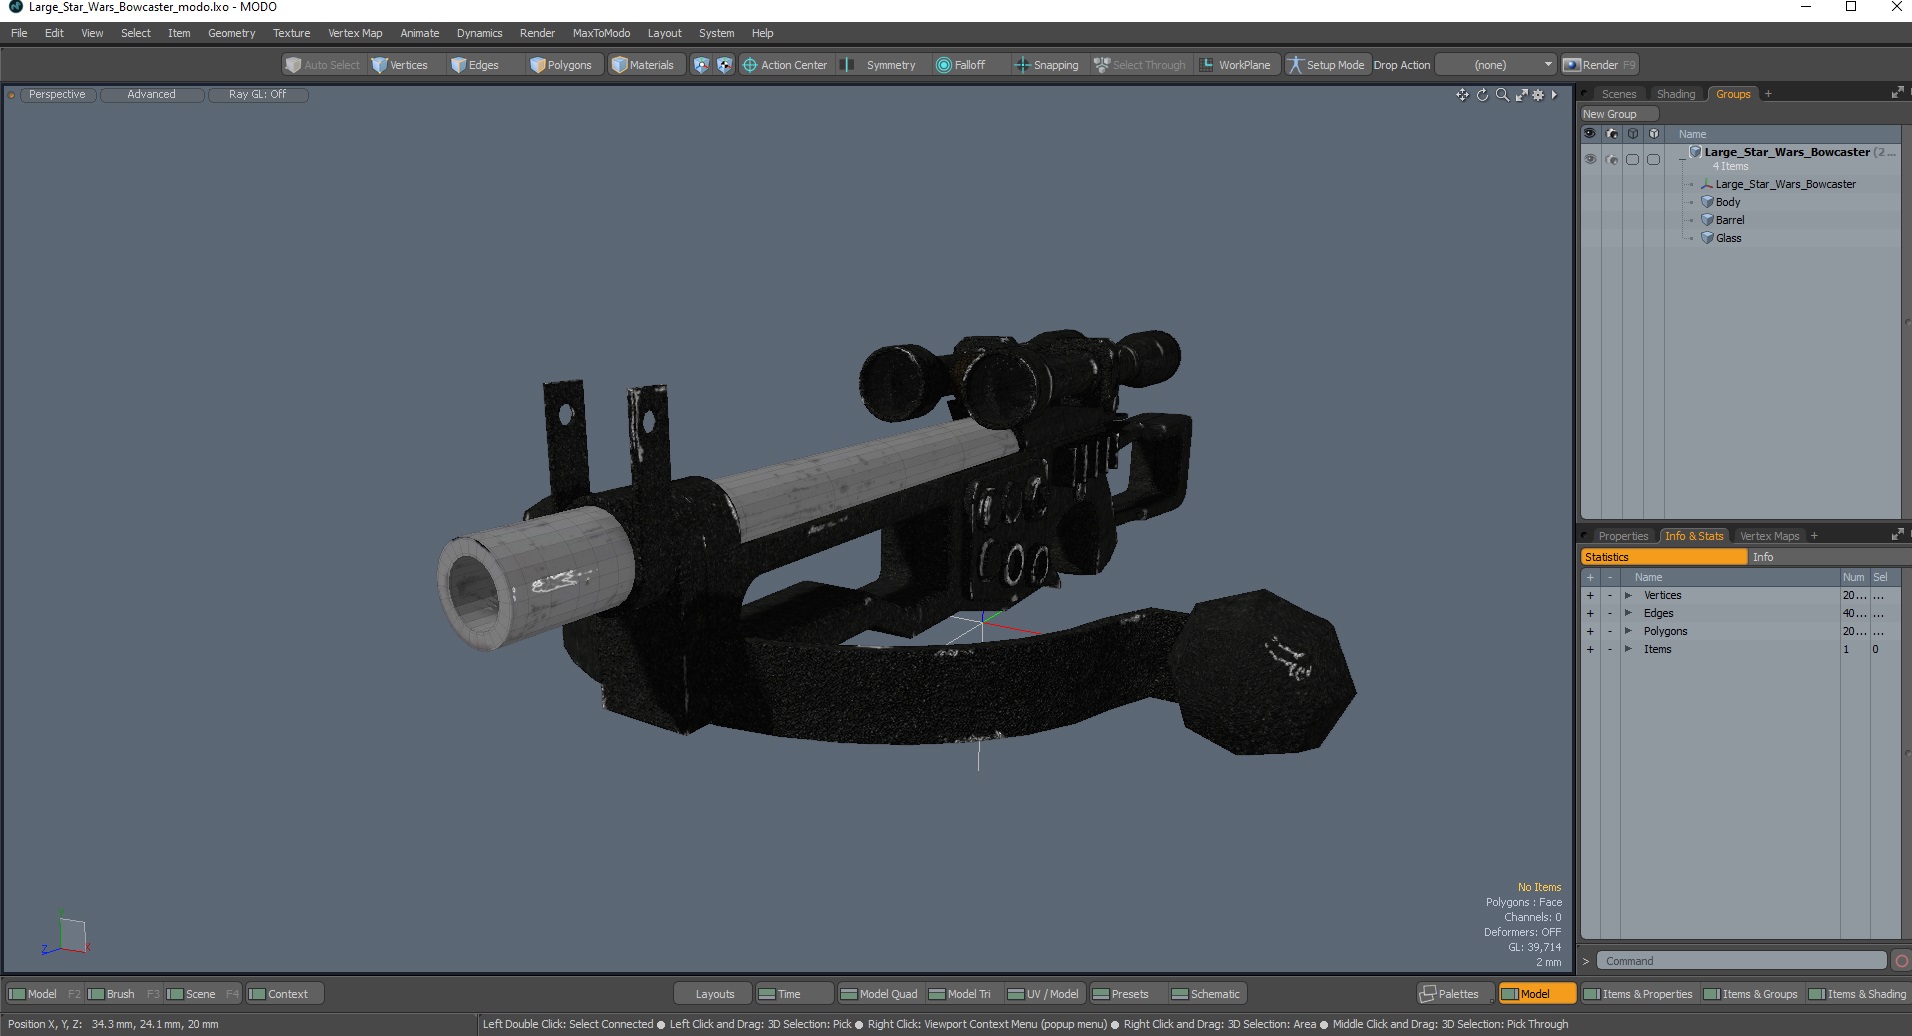Image resolution: width=1912 pixels, height=1036 pixels.
Task: Open the Perspective view type dropdown
Action: click(x=57, y=95)
